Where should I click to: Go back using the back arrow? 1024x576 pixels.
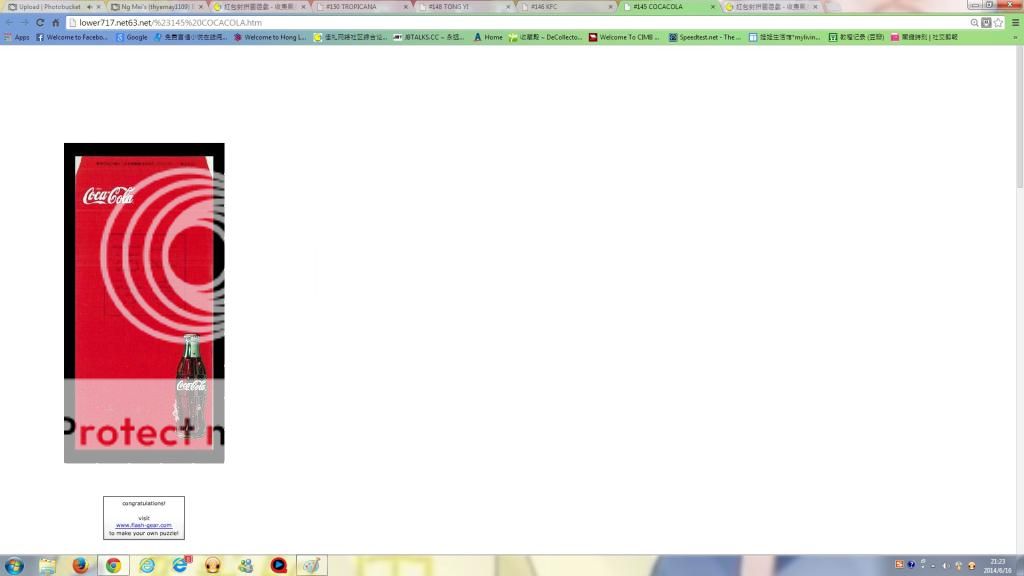(9, 22)
